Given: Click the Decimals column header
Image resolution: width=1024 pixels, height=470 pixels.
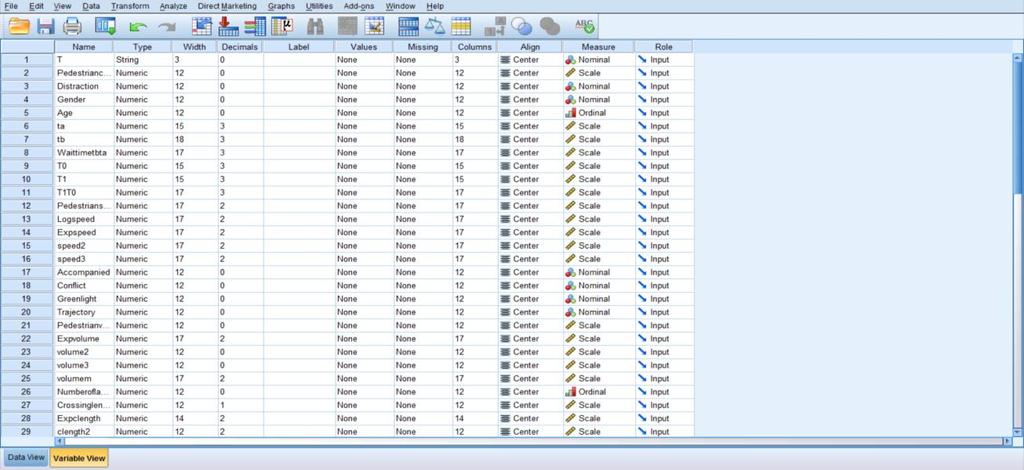Looking at the screenshot, I should [240, 47].
